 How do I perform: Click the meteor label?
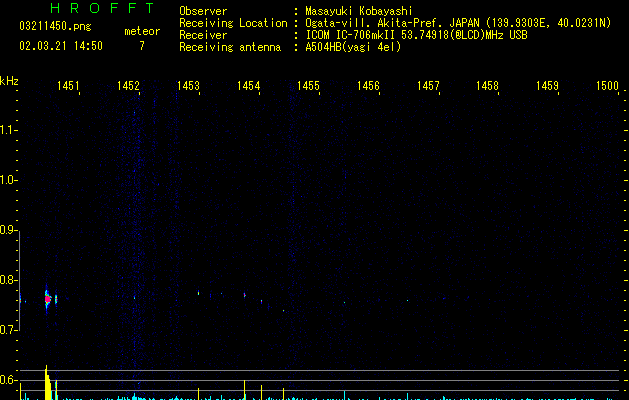(x=142, y=31)
